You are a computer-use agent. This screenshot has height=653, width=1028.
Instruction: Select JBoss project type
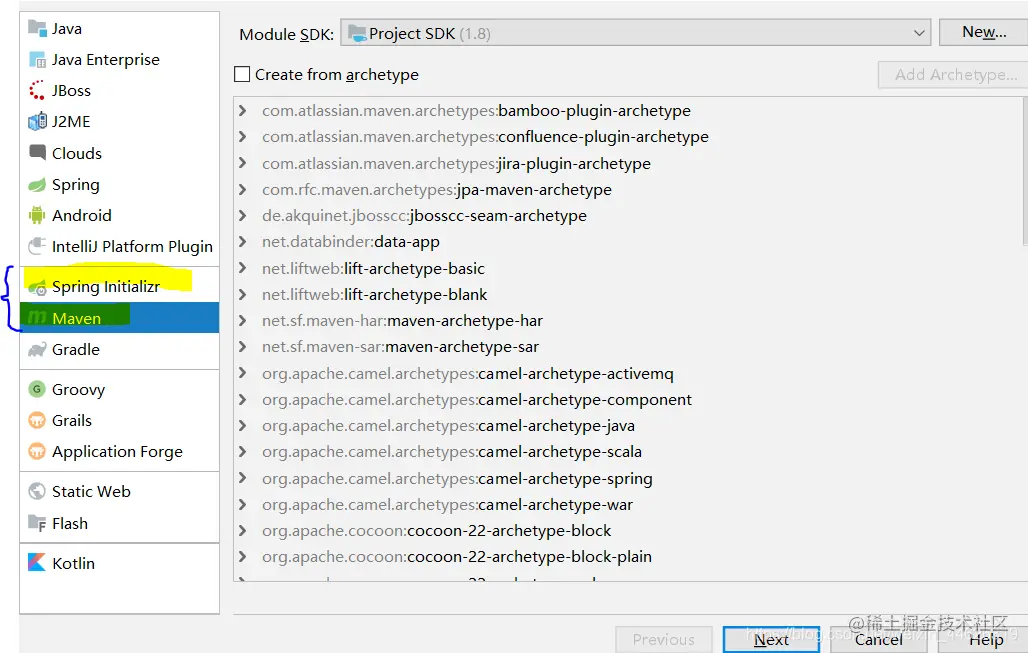tap(119, 90)
